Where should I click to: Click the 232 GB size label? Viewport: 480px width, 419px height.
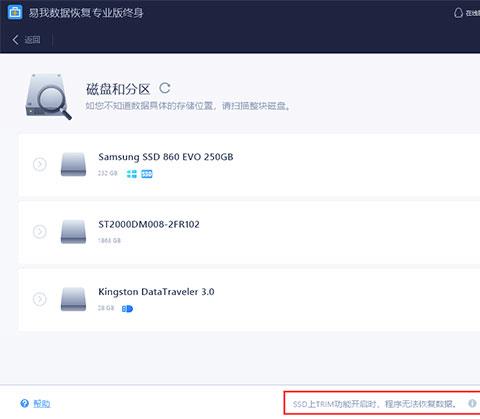pos(108,173)
